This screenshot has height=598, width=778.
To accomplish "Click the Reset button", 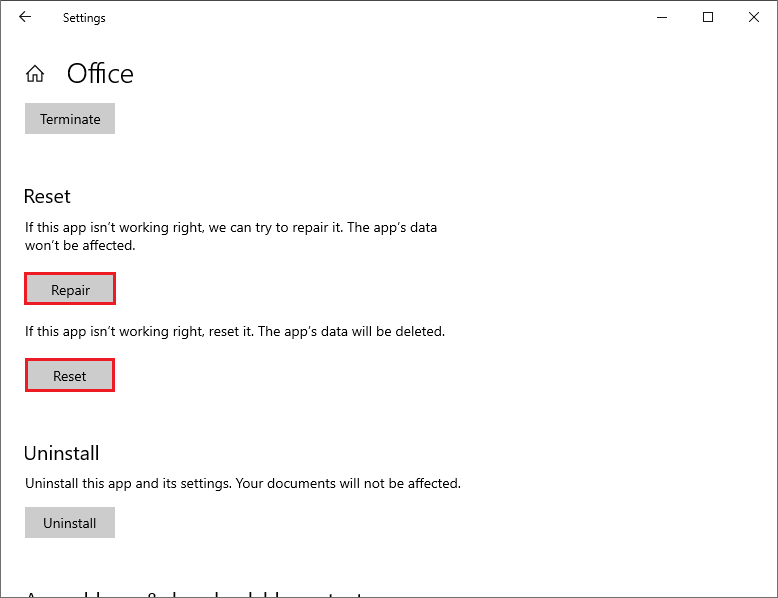I will [x=70, y=376].
